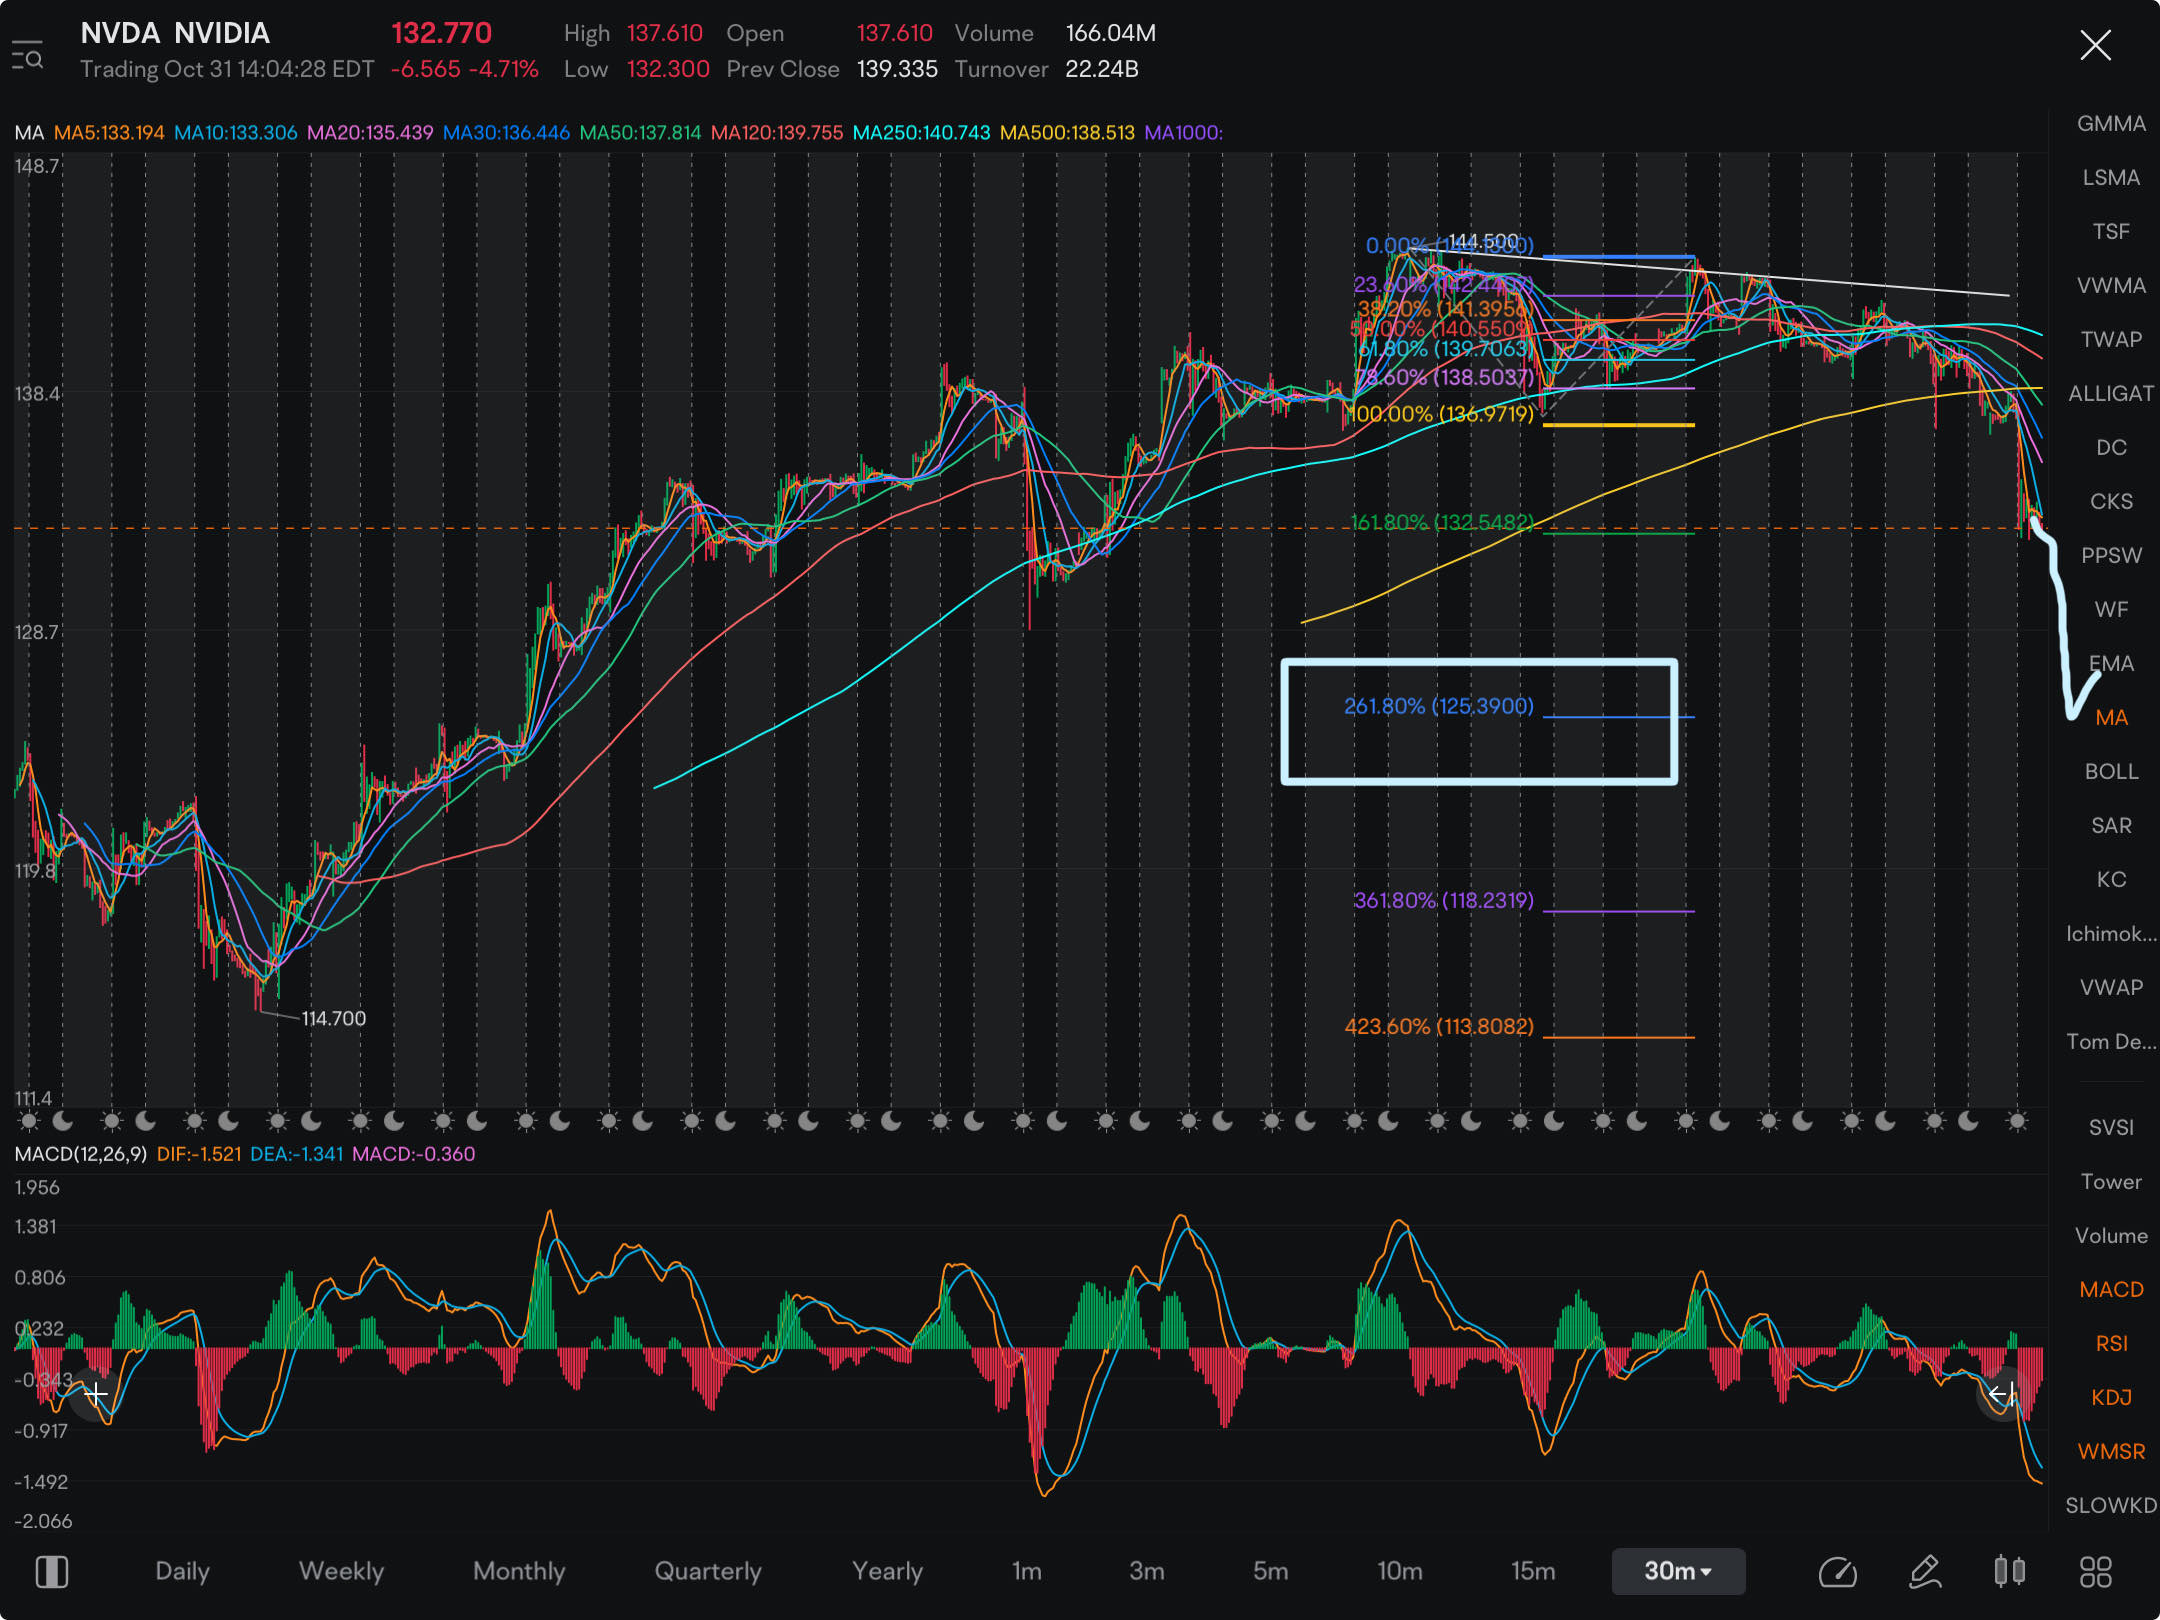Enable the SAR indicator

click(2111, 826)
